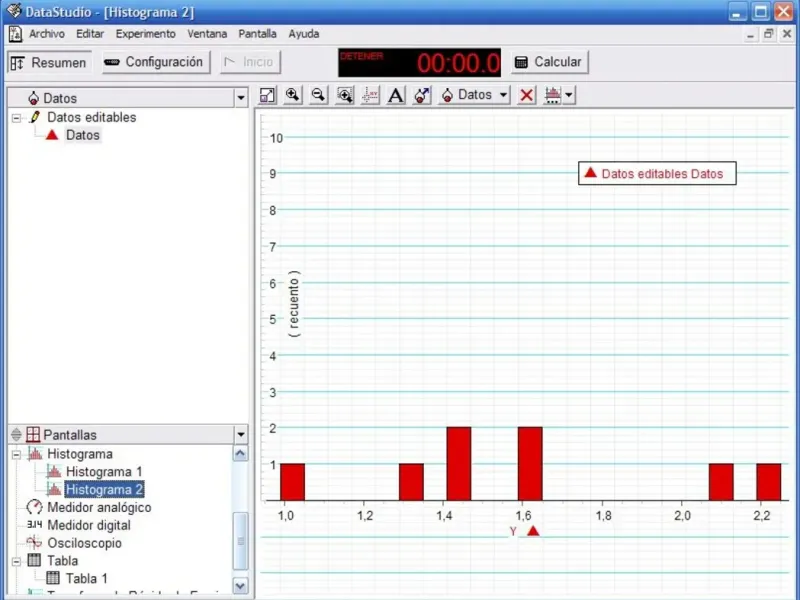Viewport: 800px width, 600px height.
Task: Click the text annotation A tool
Action: (396, 95)
